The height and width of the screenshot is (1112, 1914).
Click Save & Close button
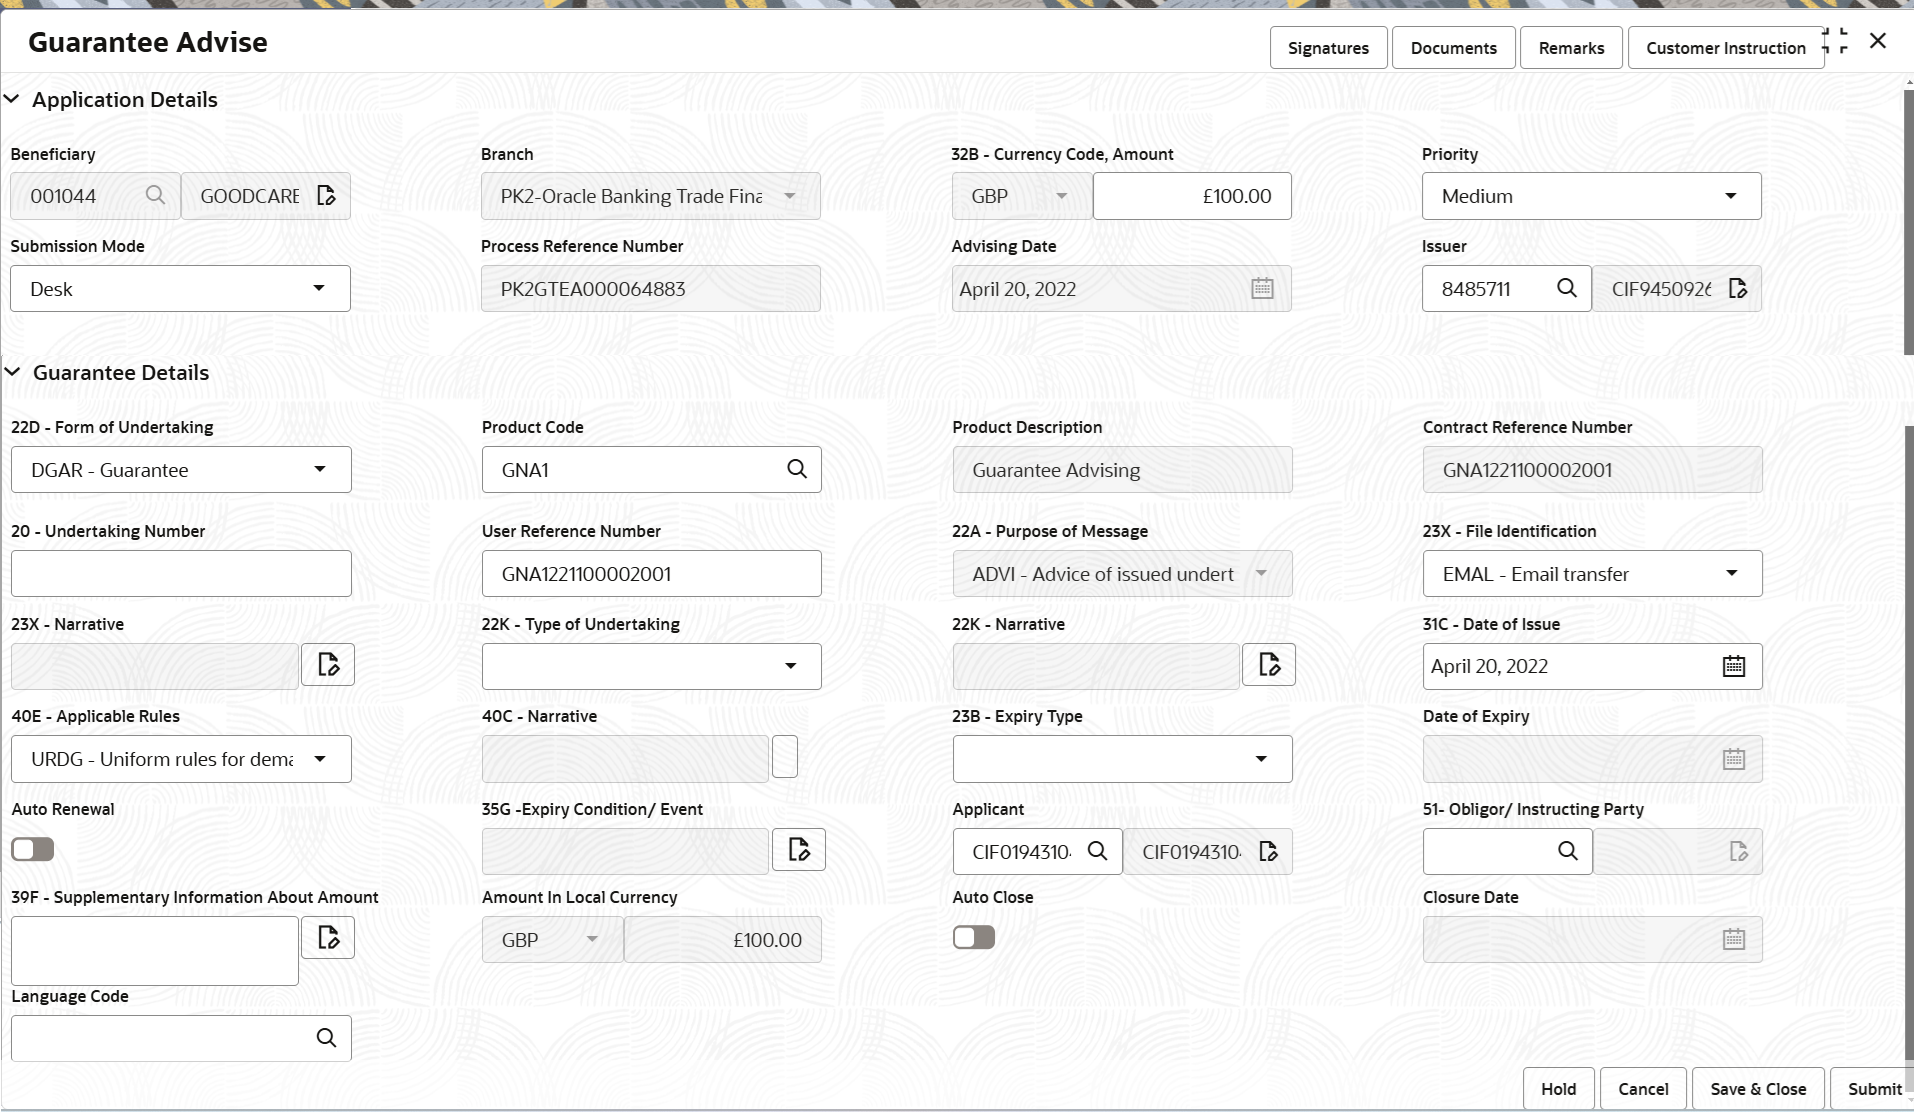(1758, 1088)
